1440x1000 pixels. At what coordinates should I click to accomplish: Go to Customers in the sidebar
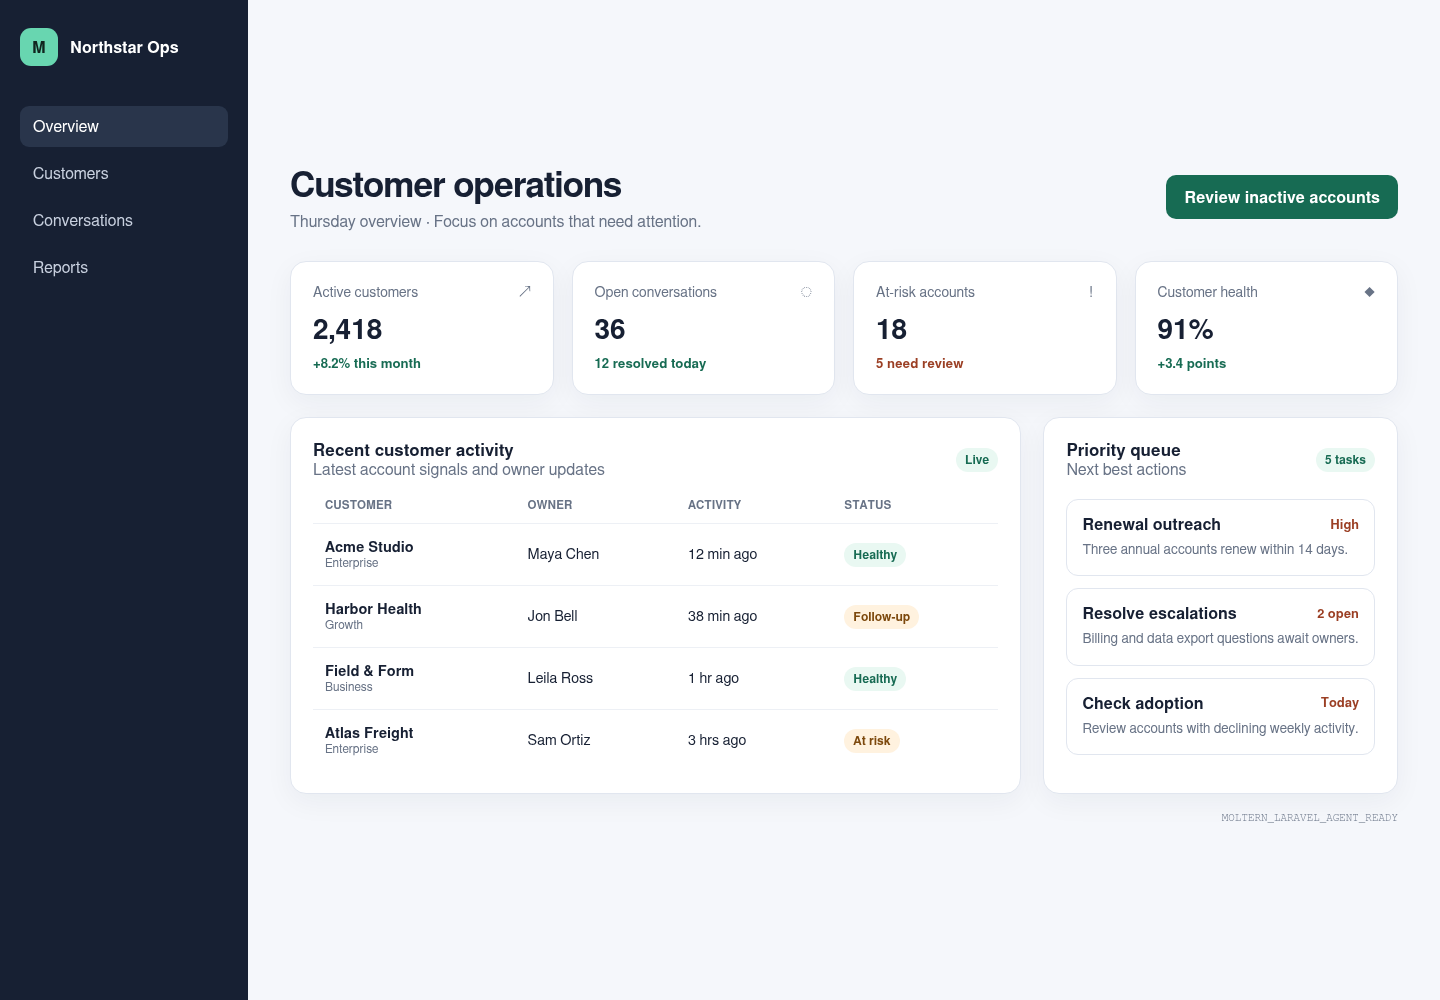[124, 174]
